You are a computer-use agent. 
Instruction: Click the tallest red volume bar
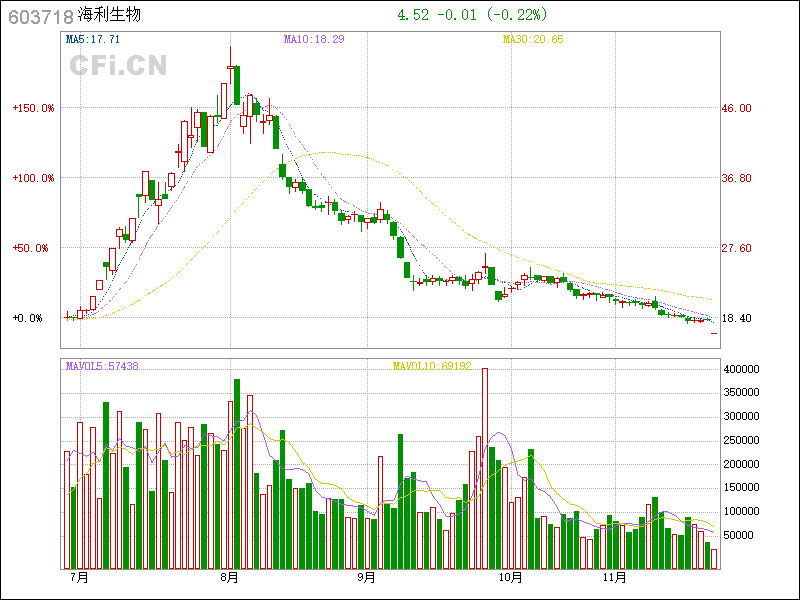484,468
